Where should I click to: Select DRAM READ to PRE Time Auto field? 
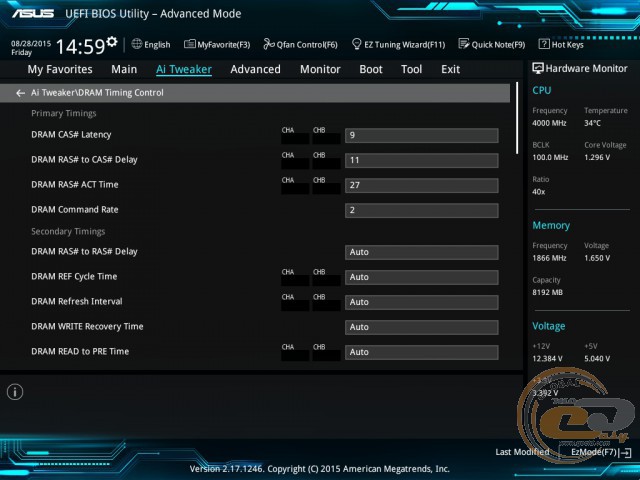[x=422, y=352]
